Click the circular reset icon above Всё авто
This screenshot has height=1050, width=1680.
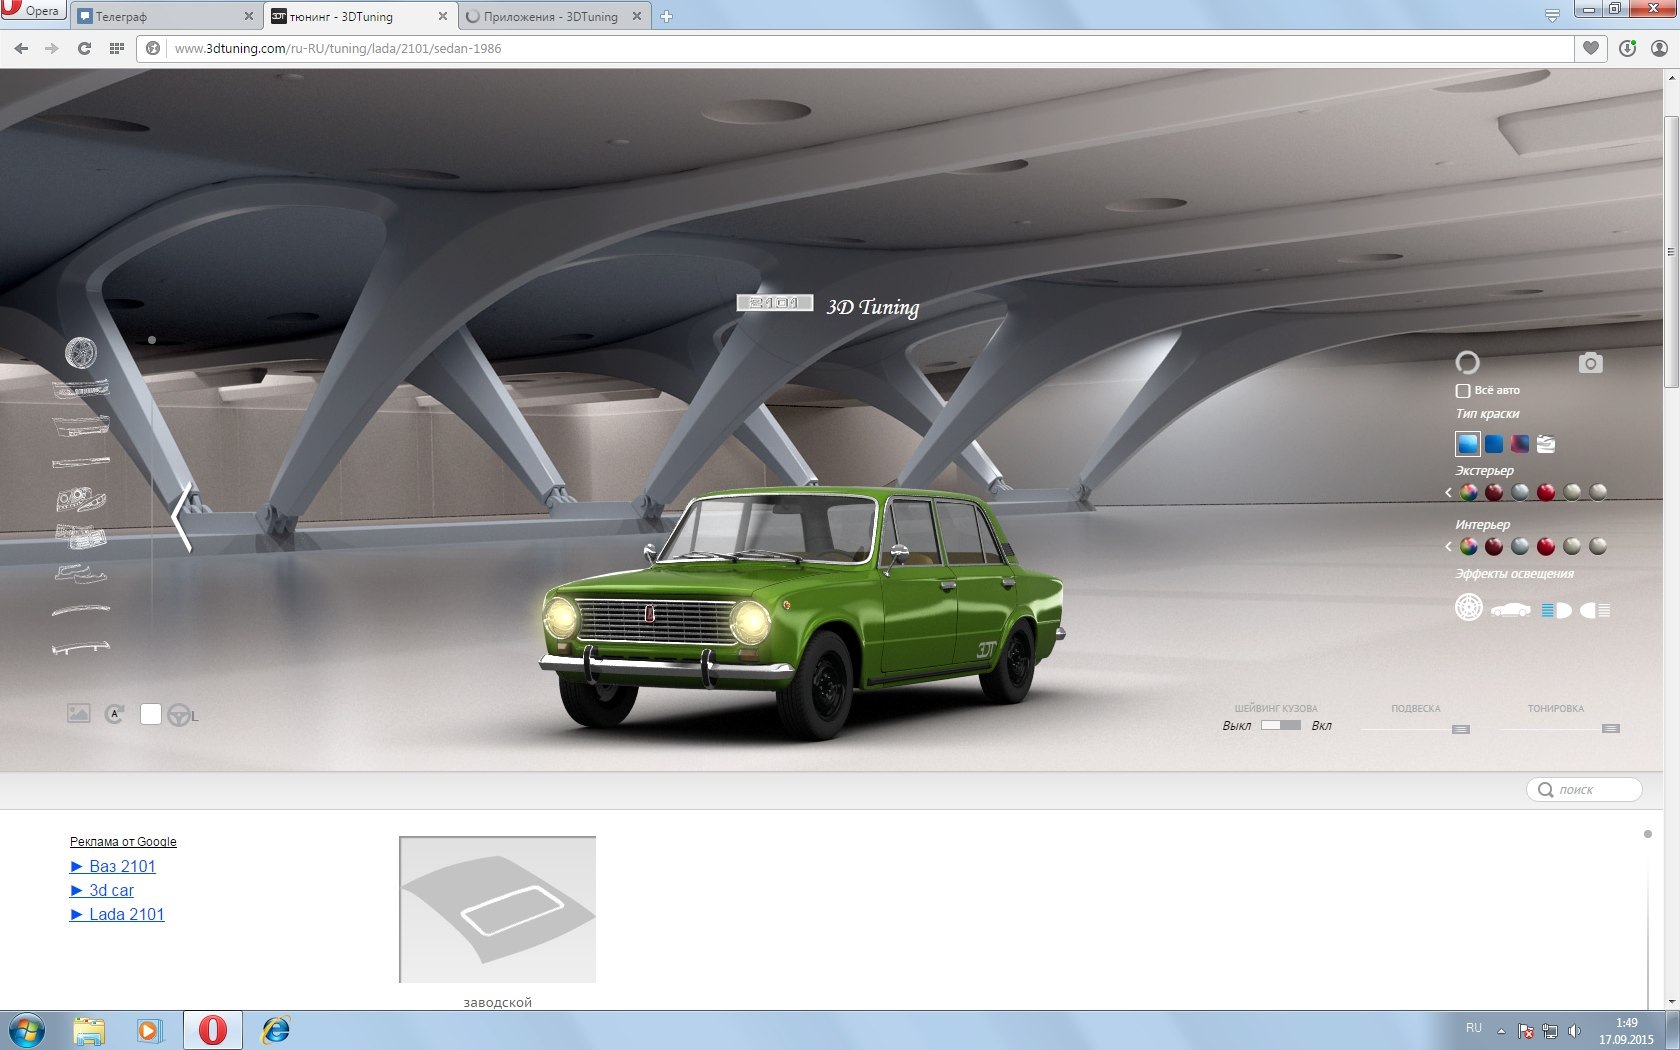point(1467,362)
